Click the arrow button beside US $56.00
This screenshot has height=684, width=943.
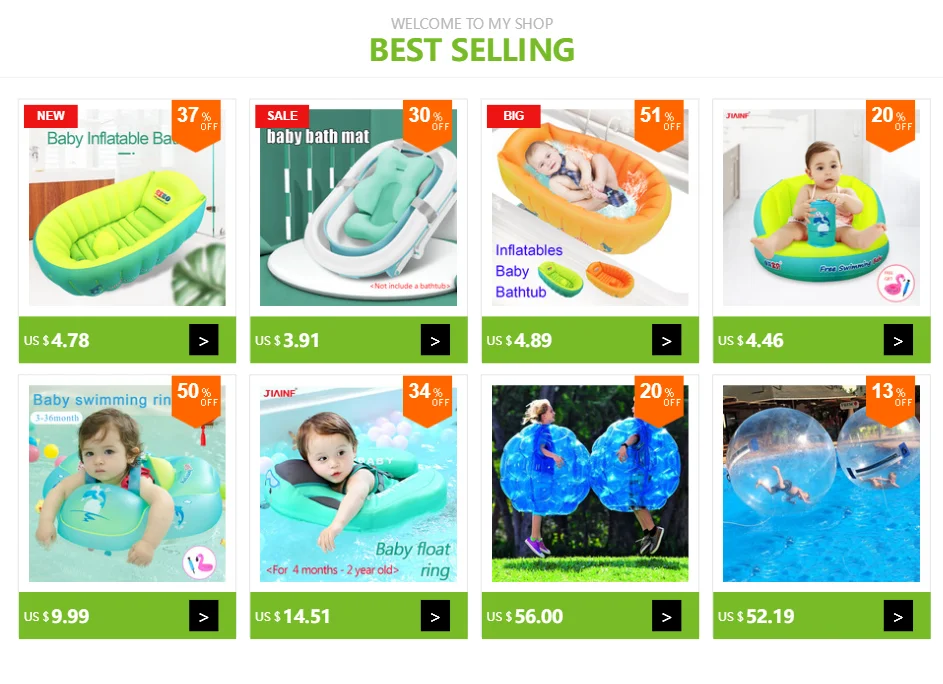pos(666,615)
